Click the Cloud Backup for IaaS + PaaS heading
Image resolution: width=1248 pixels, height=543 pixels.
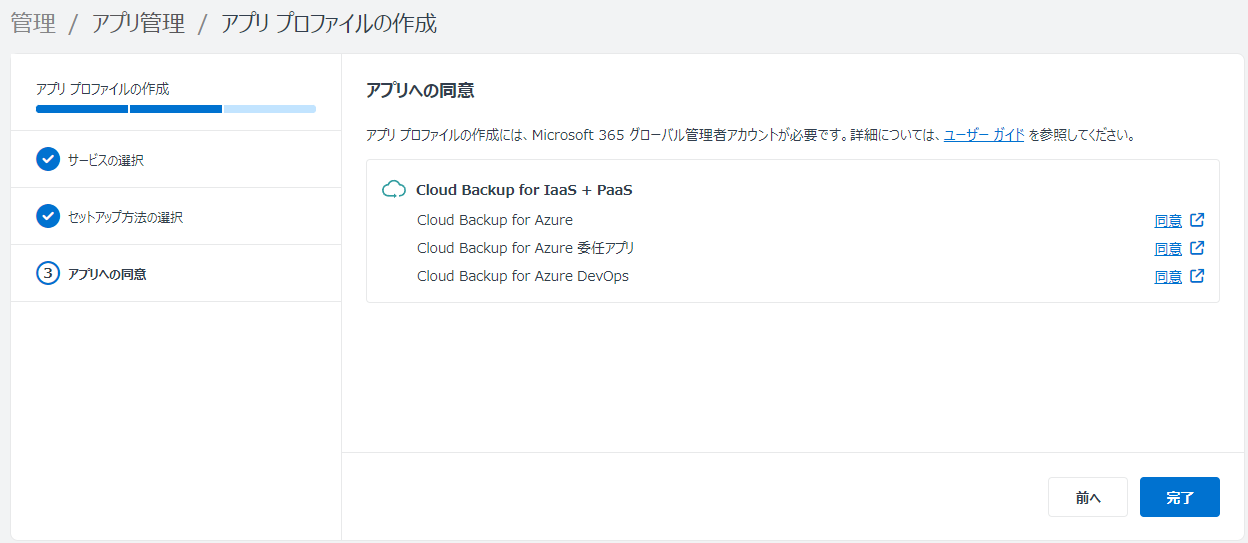524,190
